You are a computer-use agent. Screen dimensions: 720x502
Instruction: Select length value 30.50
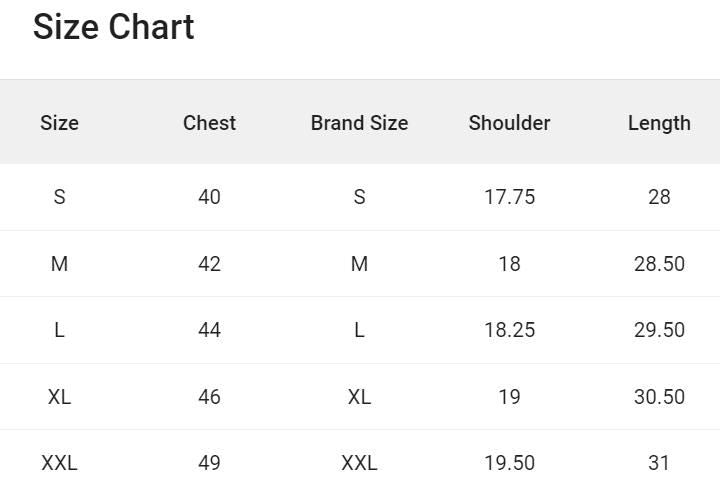[659, 397]
